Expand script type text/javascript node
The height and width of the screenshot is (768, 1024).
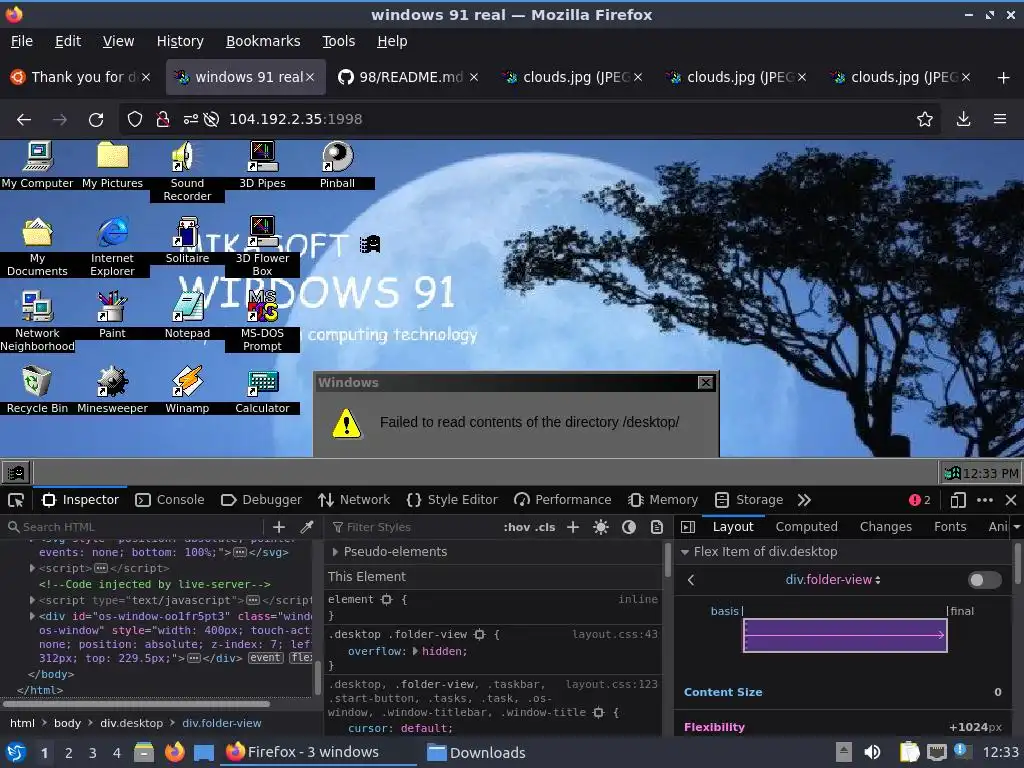pos(32,600)
